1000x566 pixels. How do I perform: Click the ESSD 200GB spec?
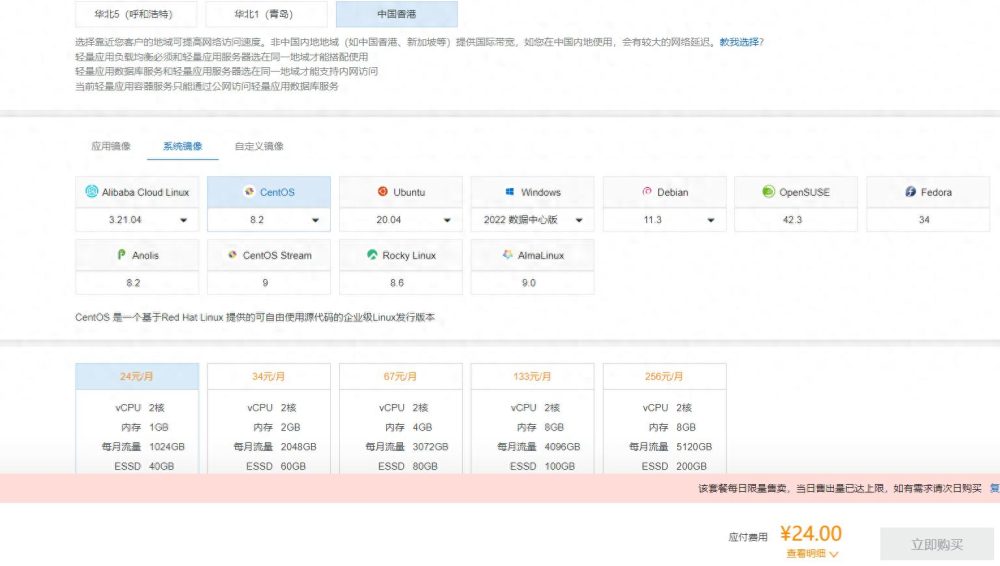674,466
